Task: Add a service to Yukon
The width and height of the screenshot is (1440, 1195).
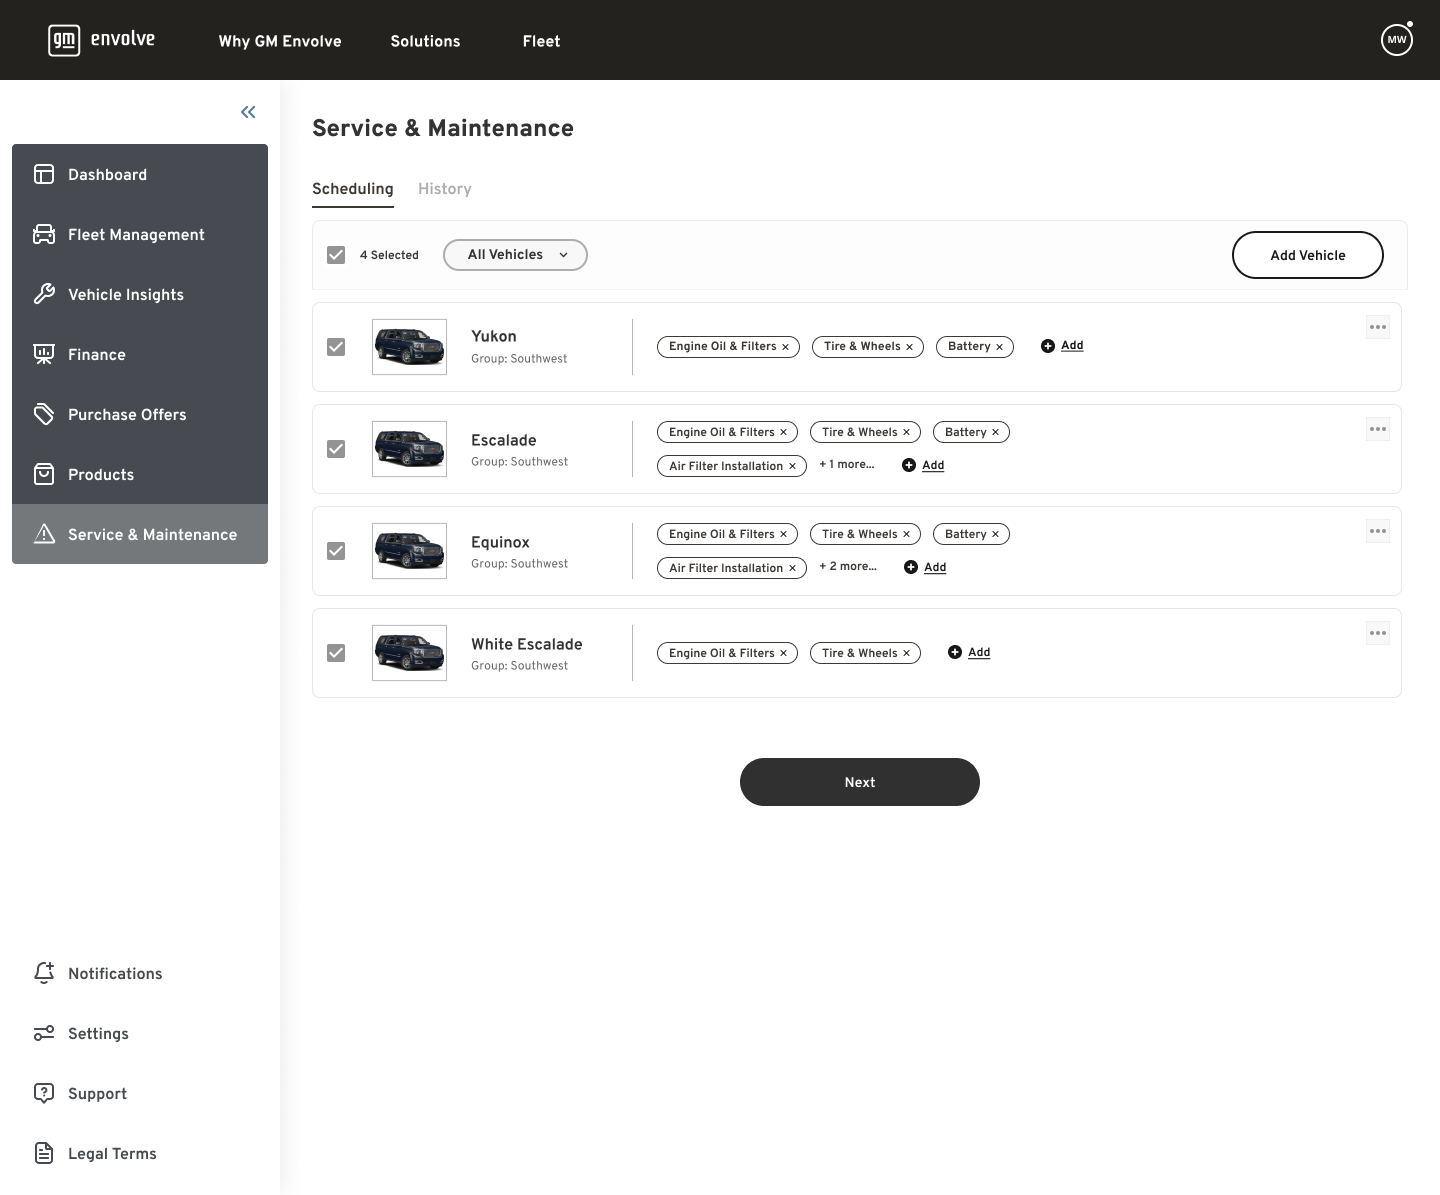Action: 1062,346
